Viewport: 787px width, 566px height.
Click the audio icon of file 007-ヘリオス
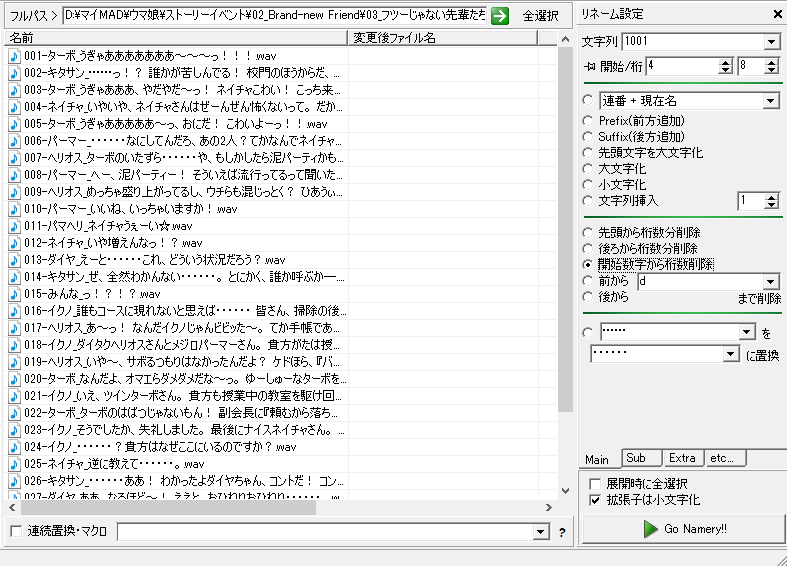[x=14, y=158]
